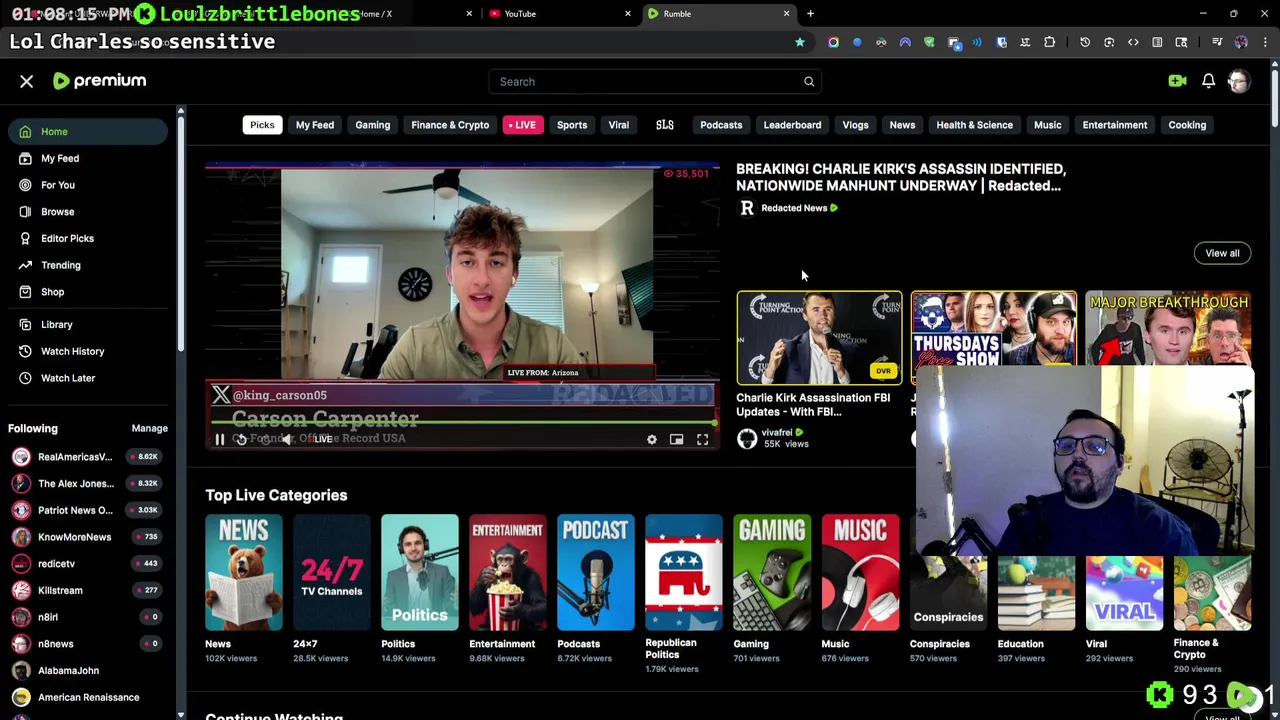Mute the live video volume
The height and width of the screenshot is (720, 1280).
coord(287,439)
